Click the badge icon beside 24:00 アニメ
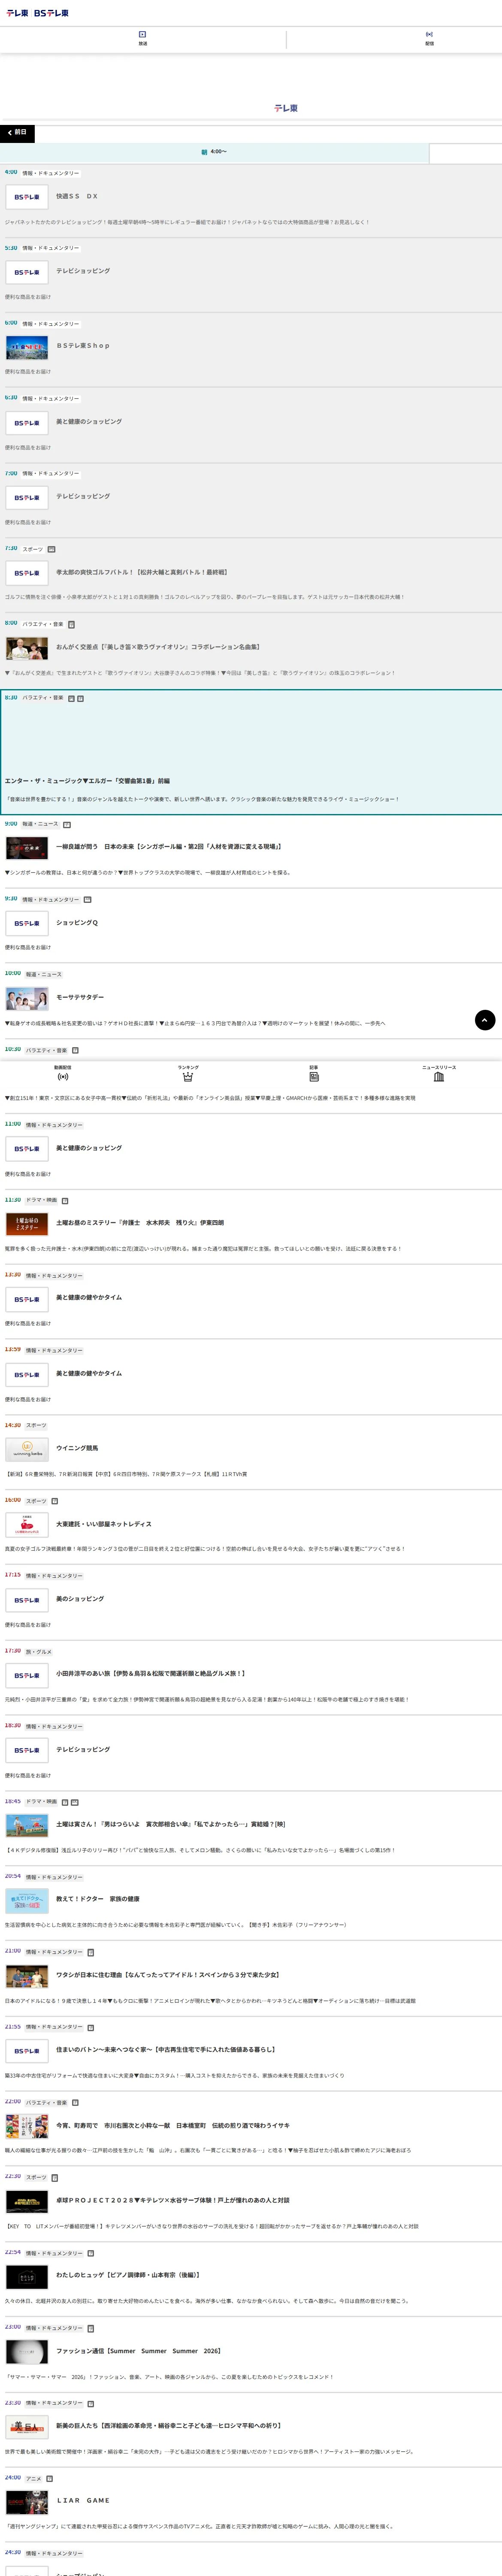502x2576 pixels. tap(49, 2479)
